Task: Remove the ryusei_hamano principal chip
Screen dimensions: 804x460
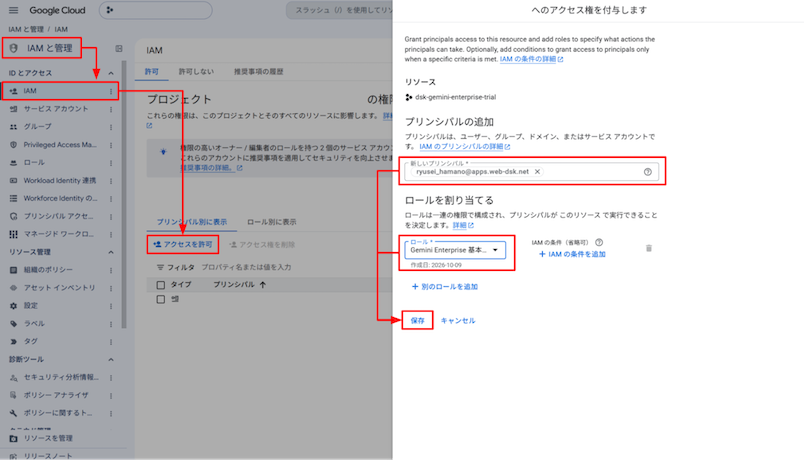Action: pos(537,172)
